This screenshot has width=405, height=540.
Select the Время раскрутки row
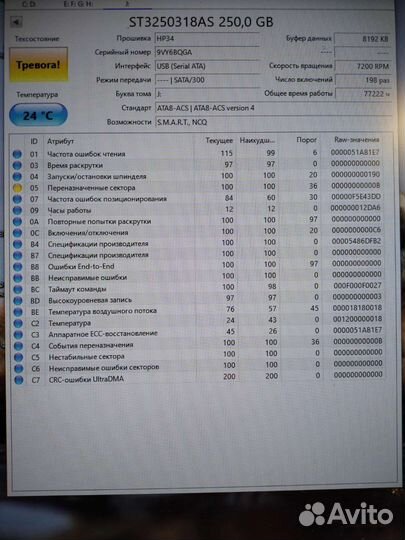pos(197,165)
